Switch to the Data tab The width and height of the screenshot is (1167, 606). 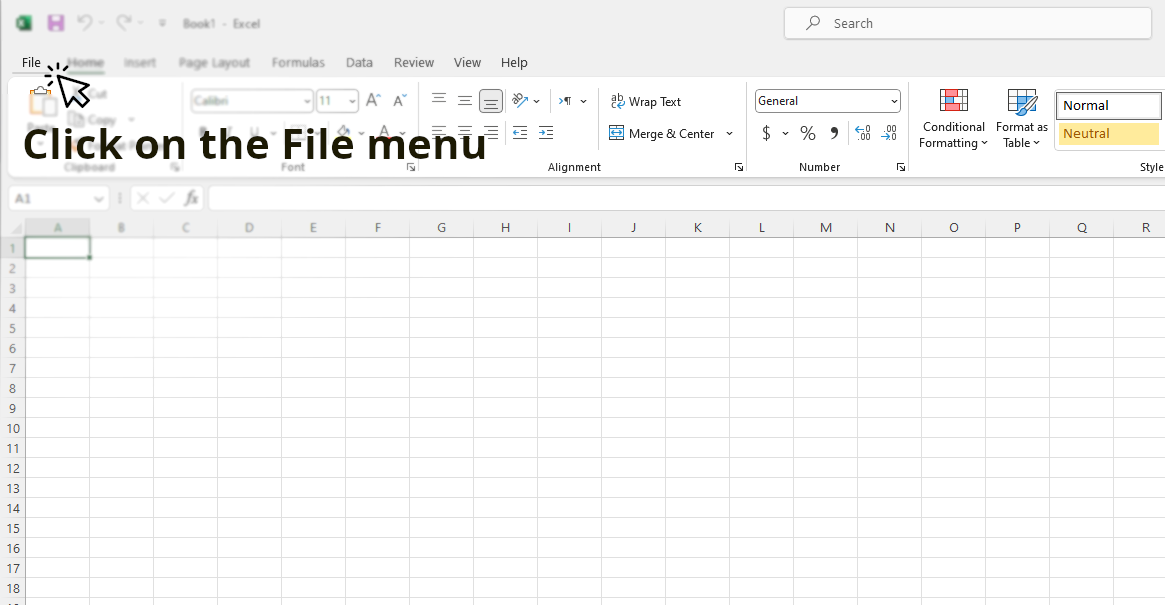click(359, 63)
